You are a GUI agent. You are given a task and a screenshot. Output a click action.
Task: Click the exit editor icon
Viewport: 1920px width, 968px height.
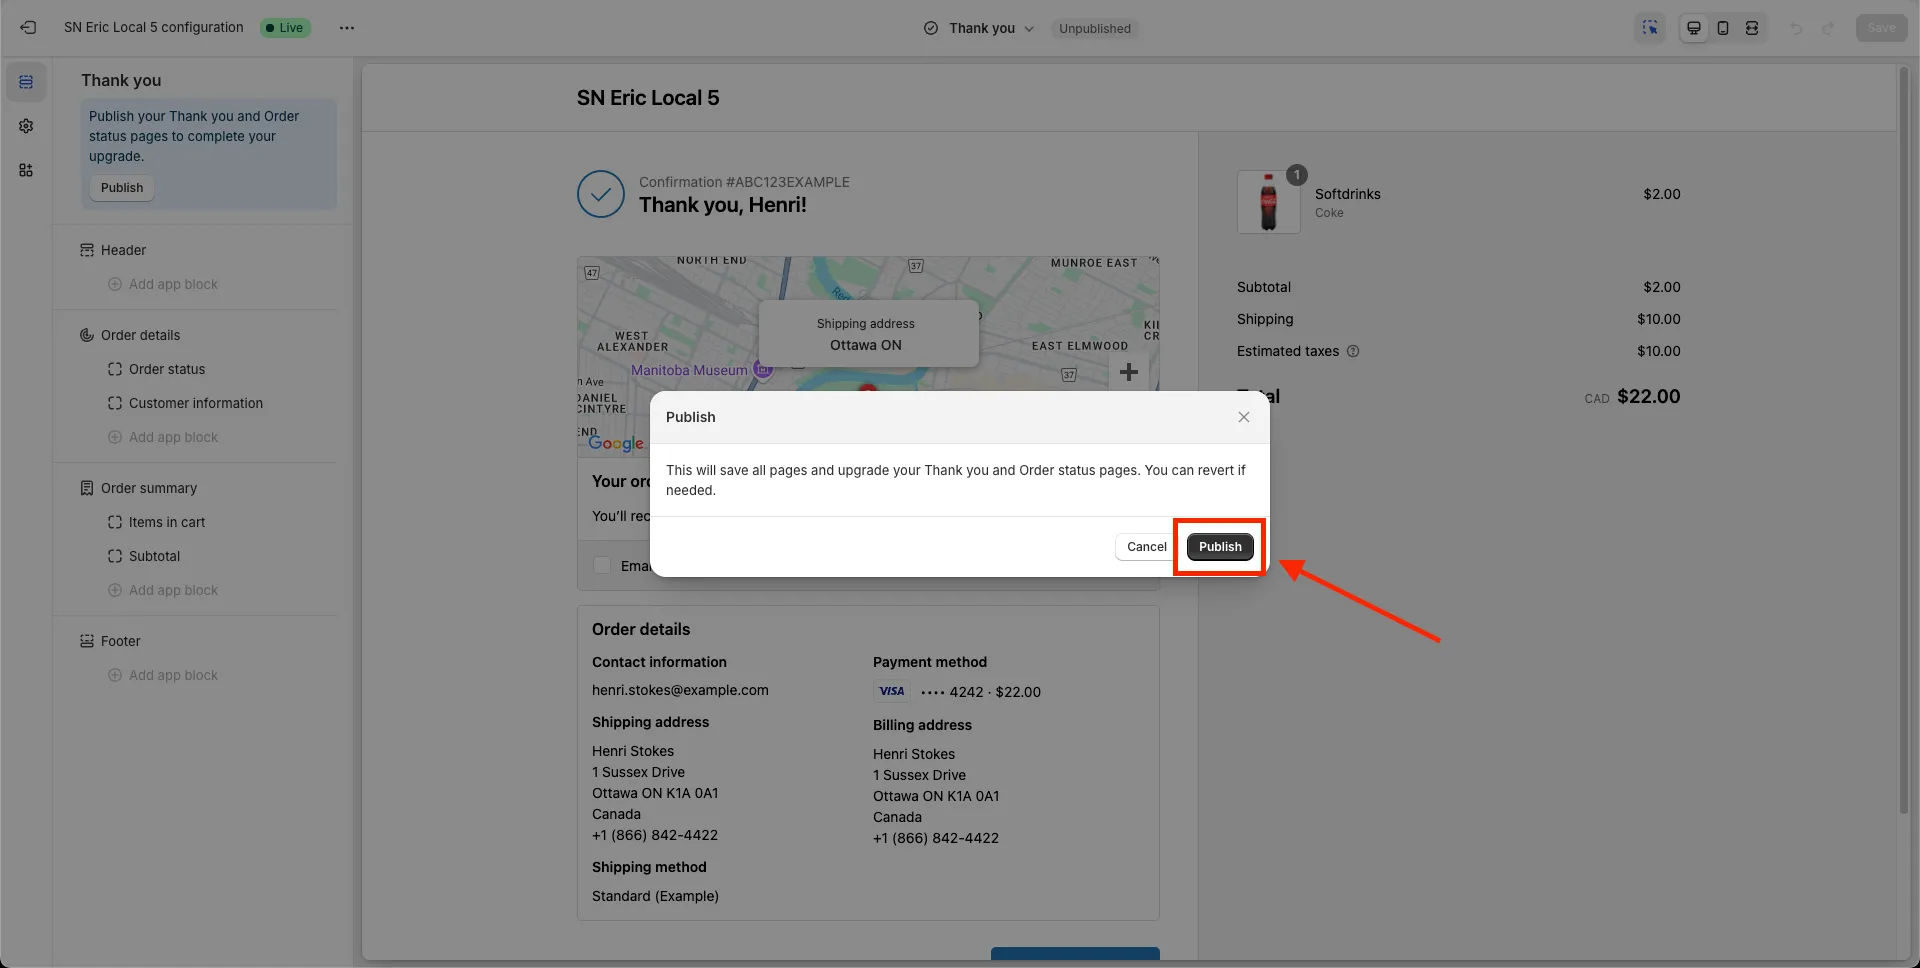point(28,28)
